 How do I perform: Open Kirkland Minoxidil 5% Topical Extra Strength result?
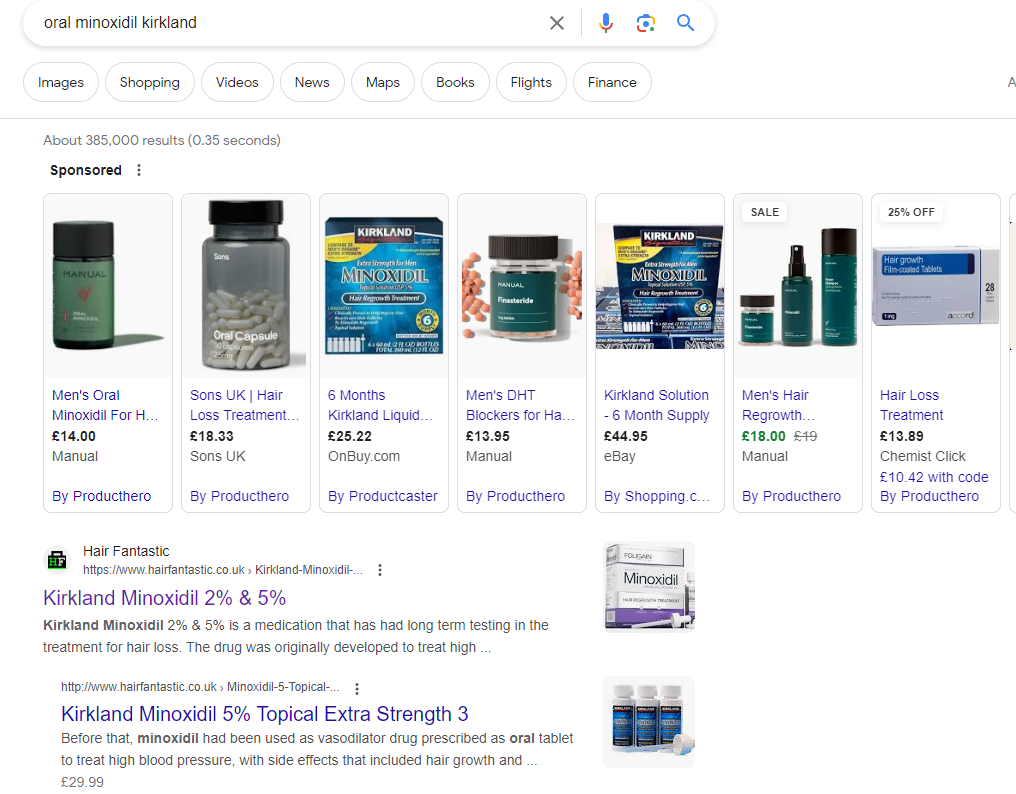point(264,714)
